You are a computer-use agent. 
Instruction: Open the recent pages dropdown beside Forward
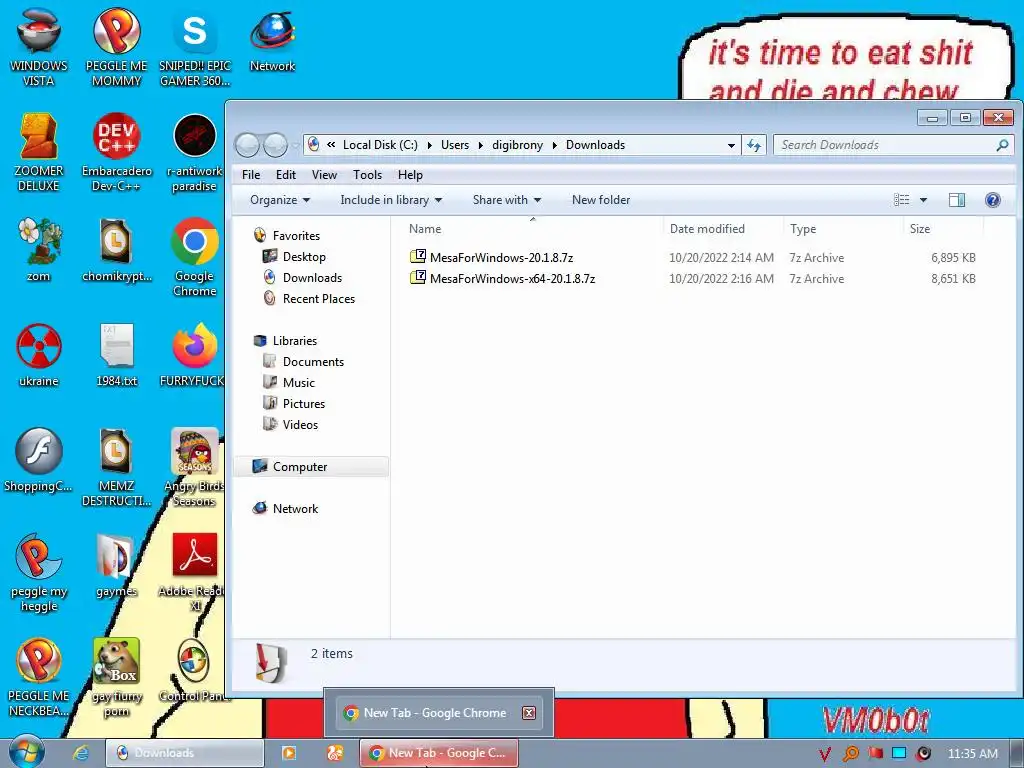coord(295,145)
